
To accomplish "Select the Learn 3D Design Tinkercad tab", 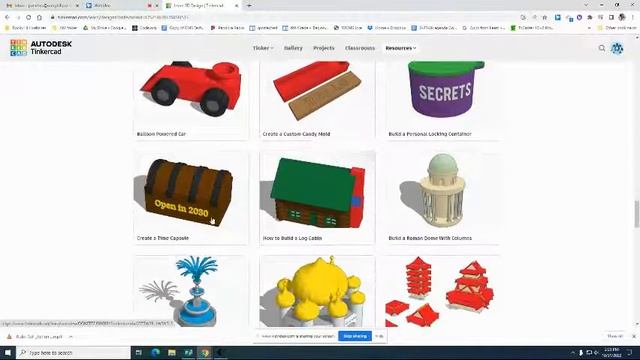I will tap(199, 6).
